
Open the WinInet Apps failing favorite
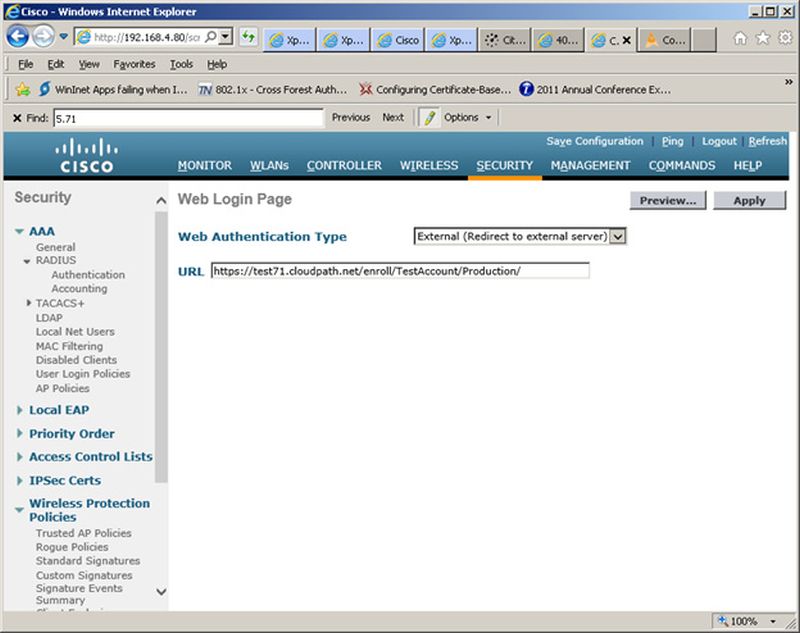pyautogui.click(x=113, y=90)
